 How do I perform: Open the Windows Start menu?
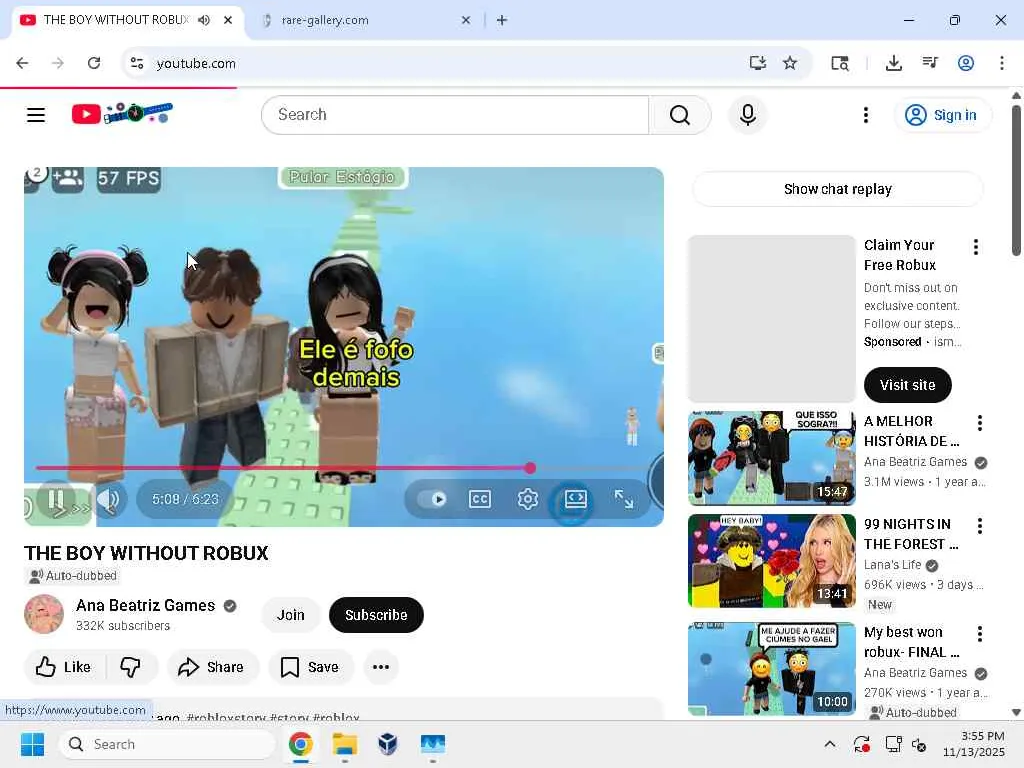pos(33,744)
